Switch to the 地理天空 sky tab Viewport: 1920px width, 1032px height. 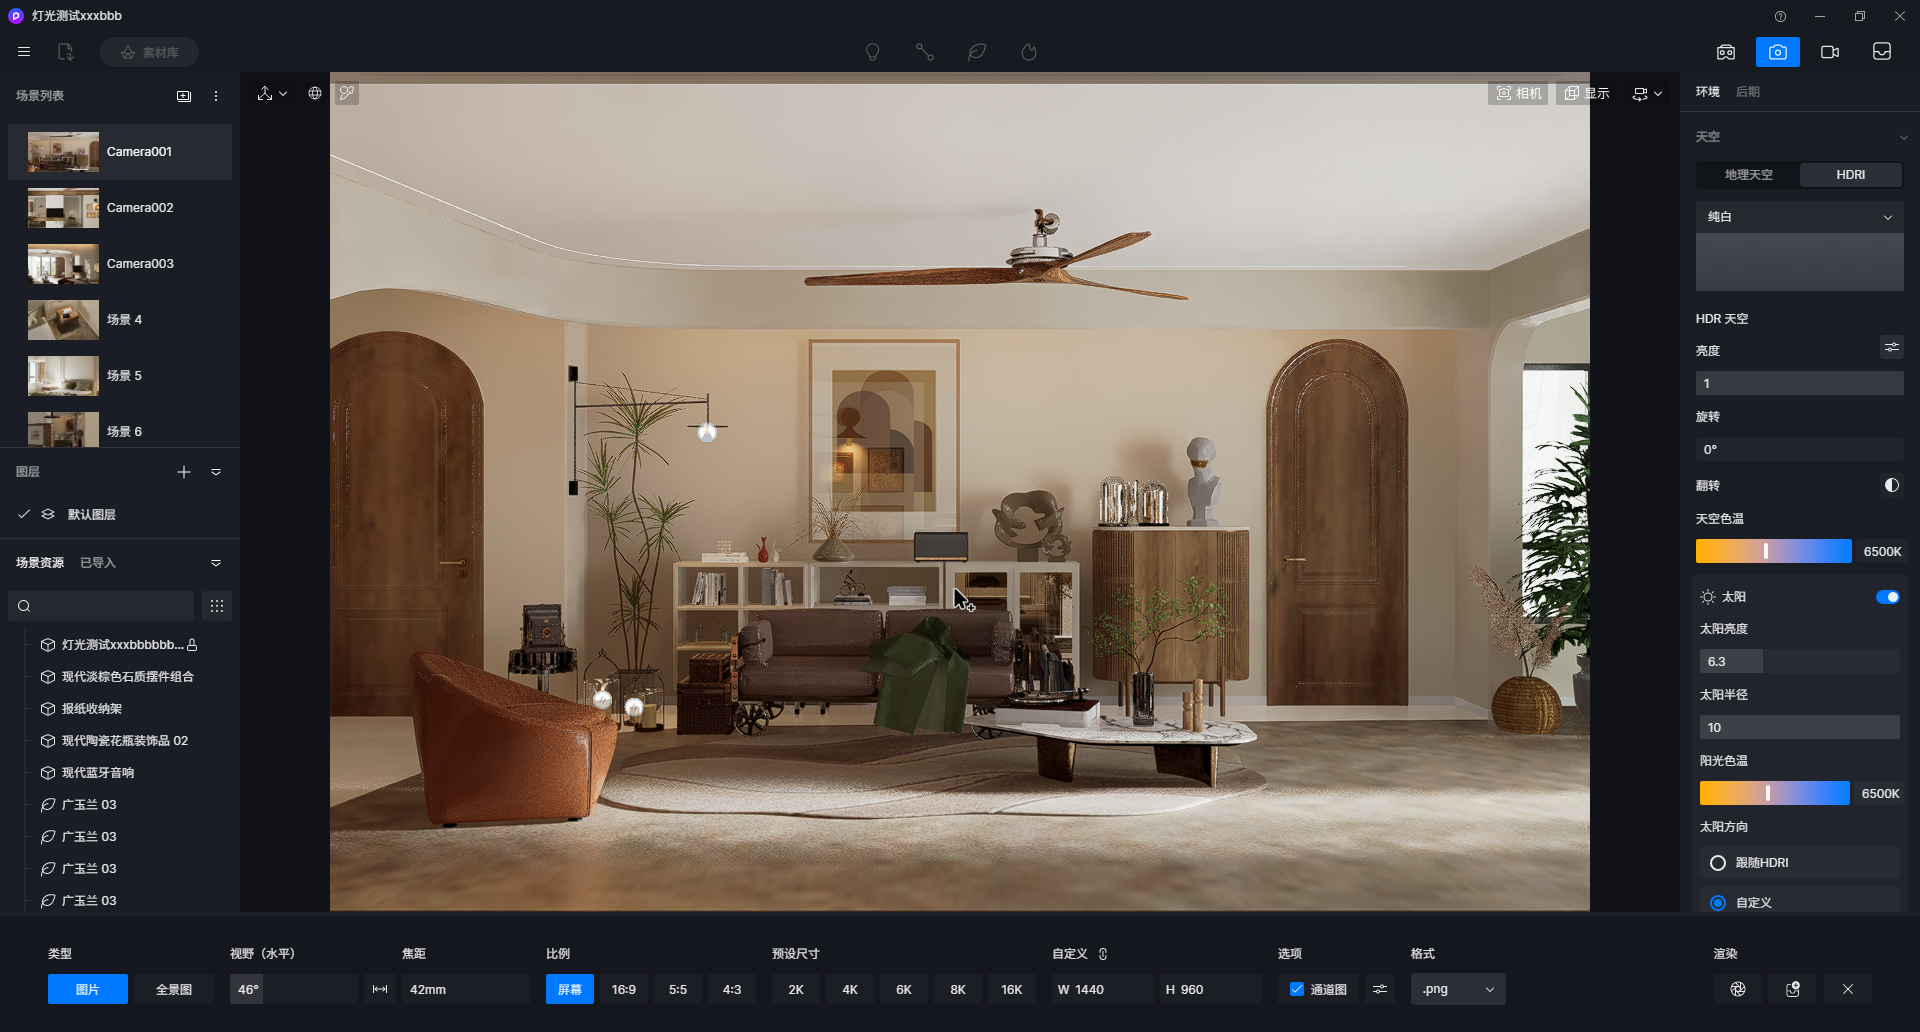1748,175
